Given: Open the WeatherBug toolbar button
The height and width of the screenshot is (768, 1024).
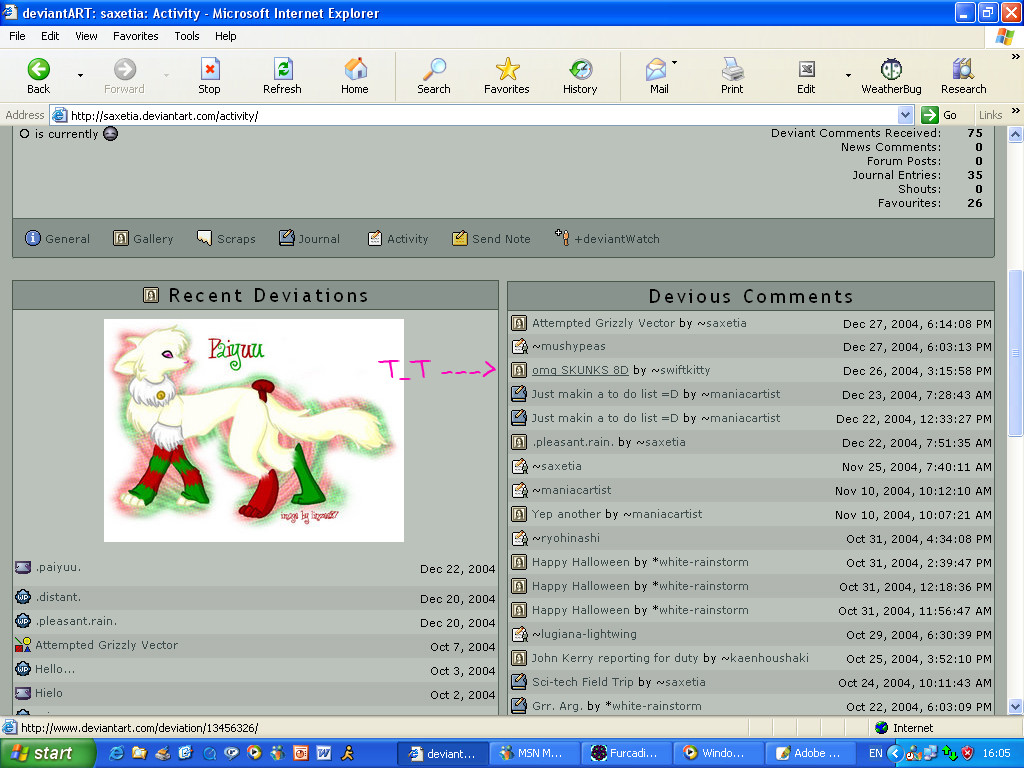Looking at the screenshot, I should click(891, 76).
